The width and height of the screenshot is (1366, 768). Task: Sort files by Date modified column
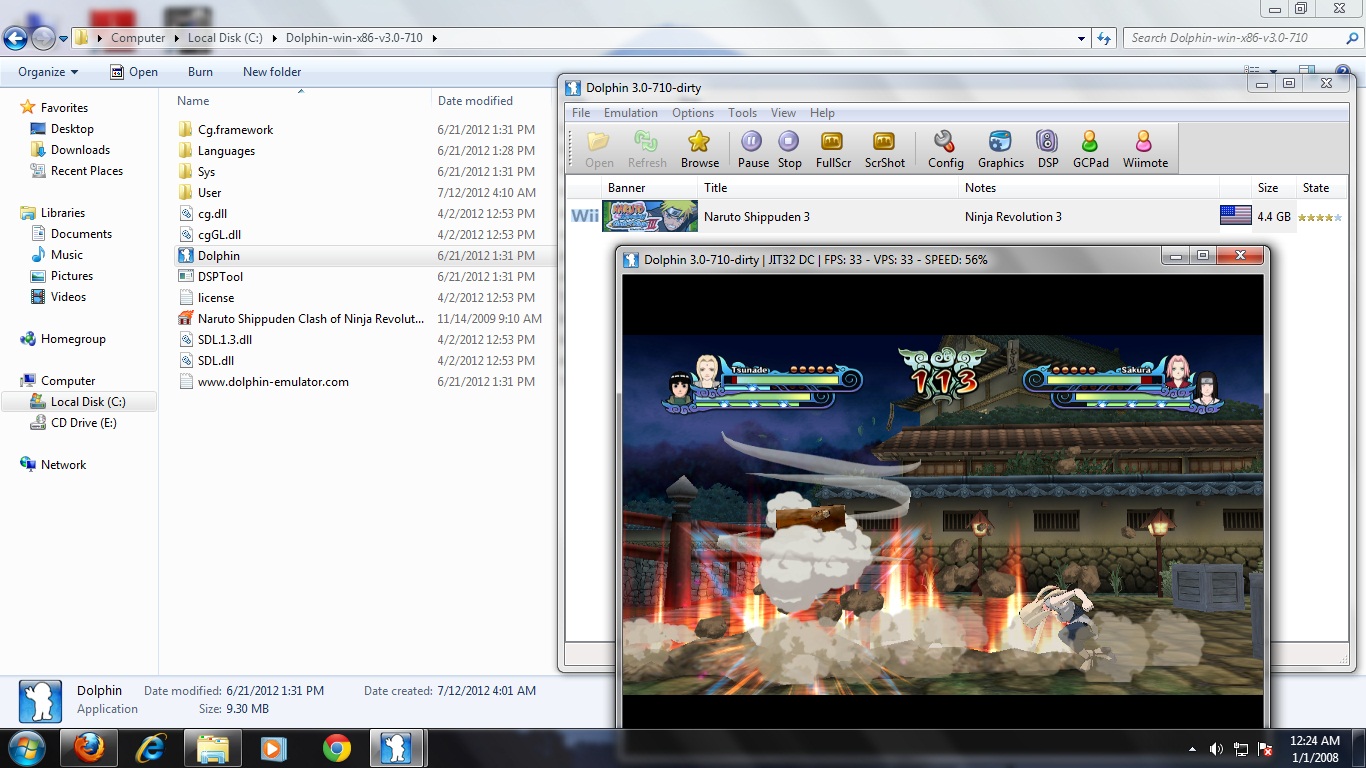point(475,101)
